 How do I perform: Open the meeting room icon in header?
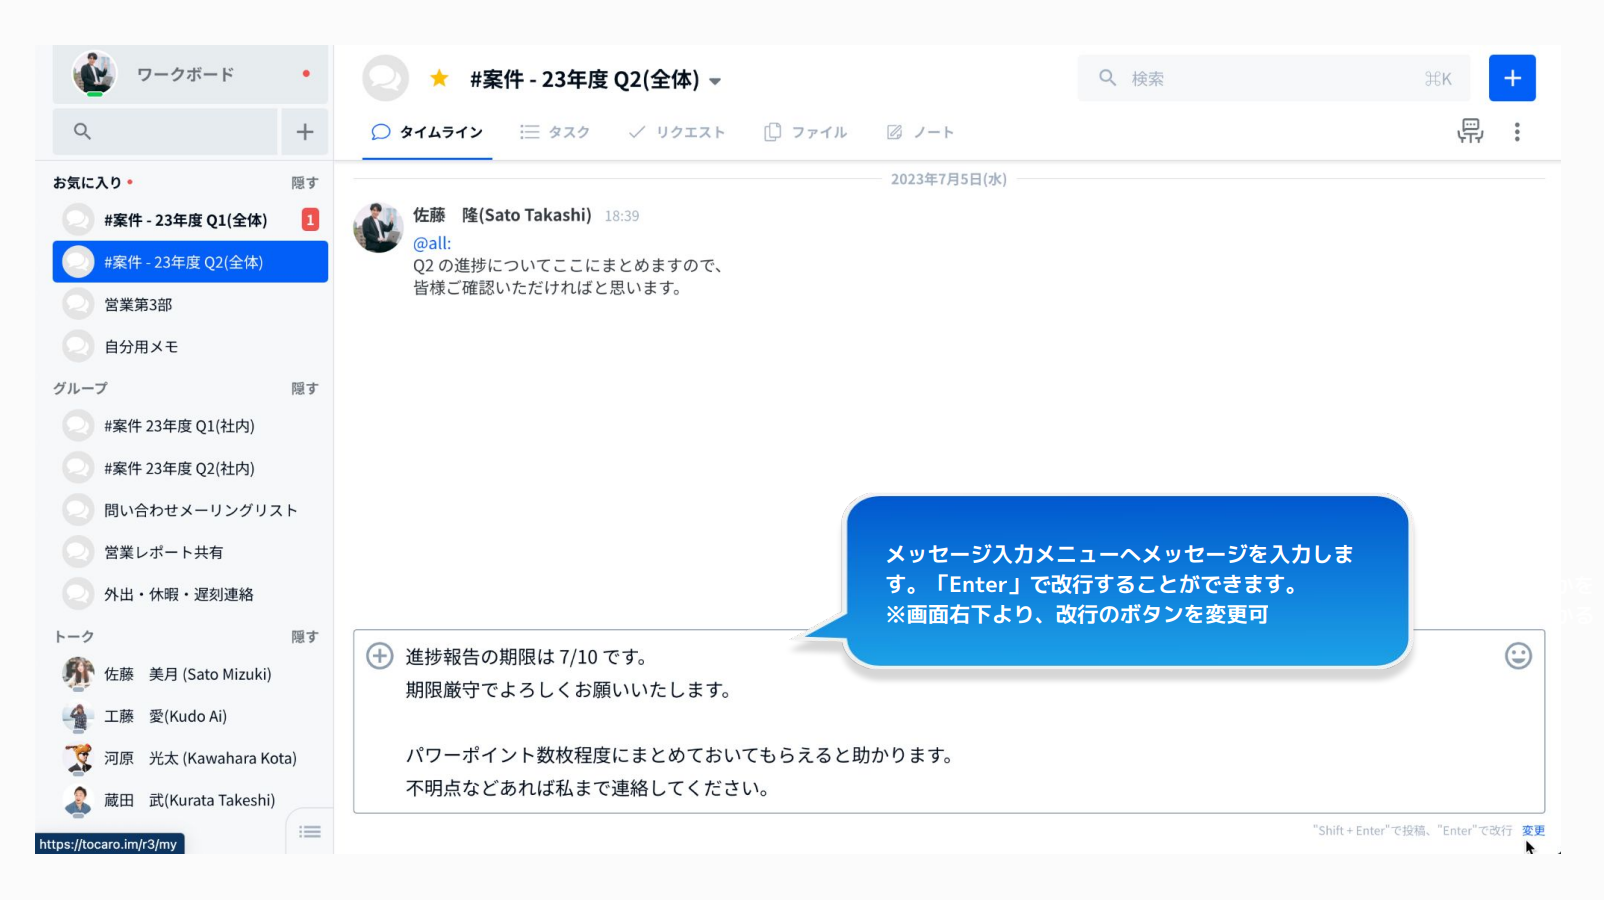(1470, 131)
